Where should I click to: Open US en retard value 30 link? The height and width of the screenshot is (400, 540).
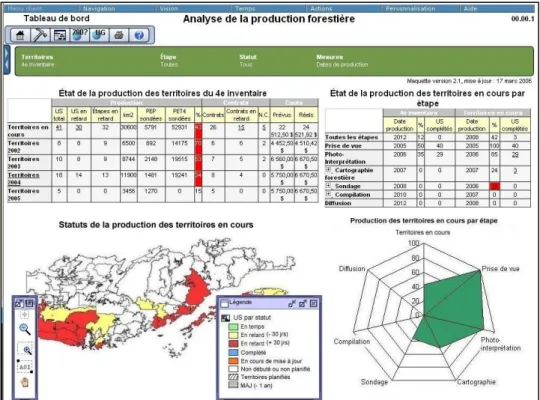click(79, 127)
